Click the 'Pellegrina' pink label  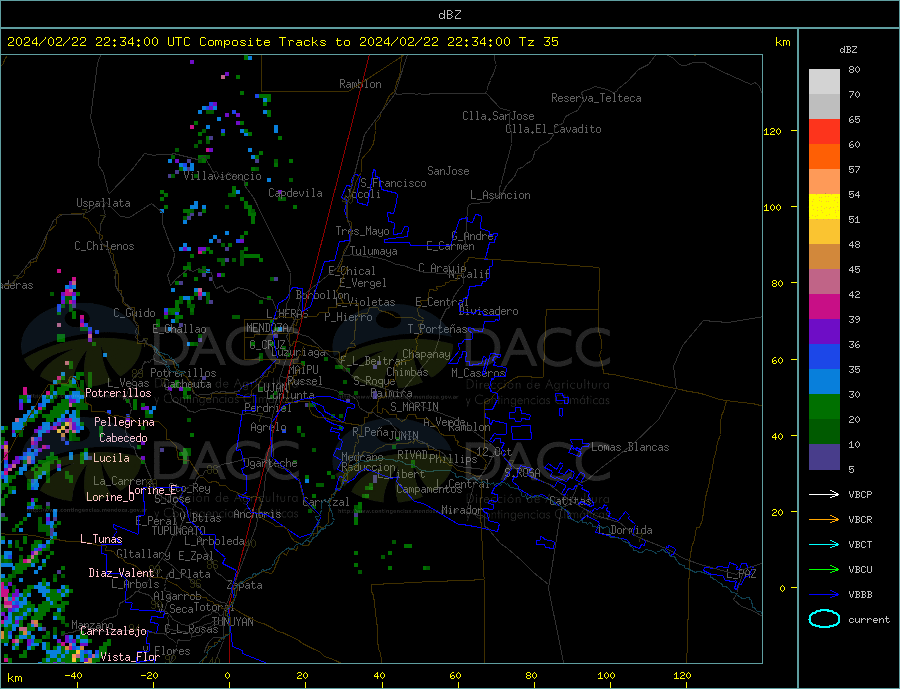pos(125,423)
